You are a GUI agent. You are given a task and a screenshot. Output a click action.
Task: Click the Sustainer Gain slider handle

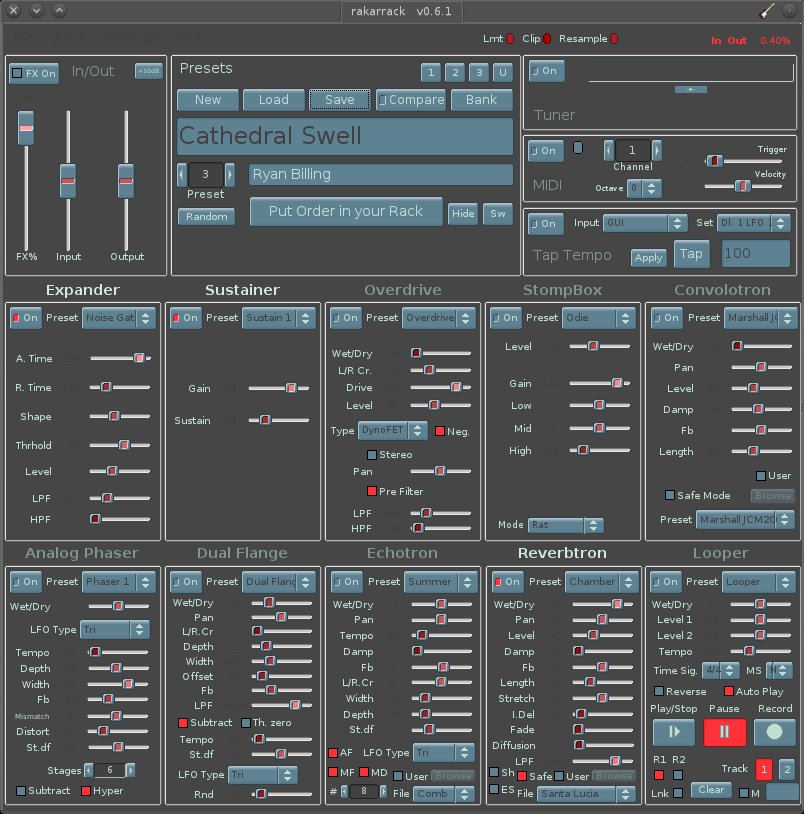tap(290, 388)
